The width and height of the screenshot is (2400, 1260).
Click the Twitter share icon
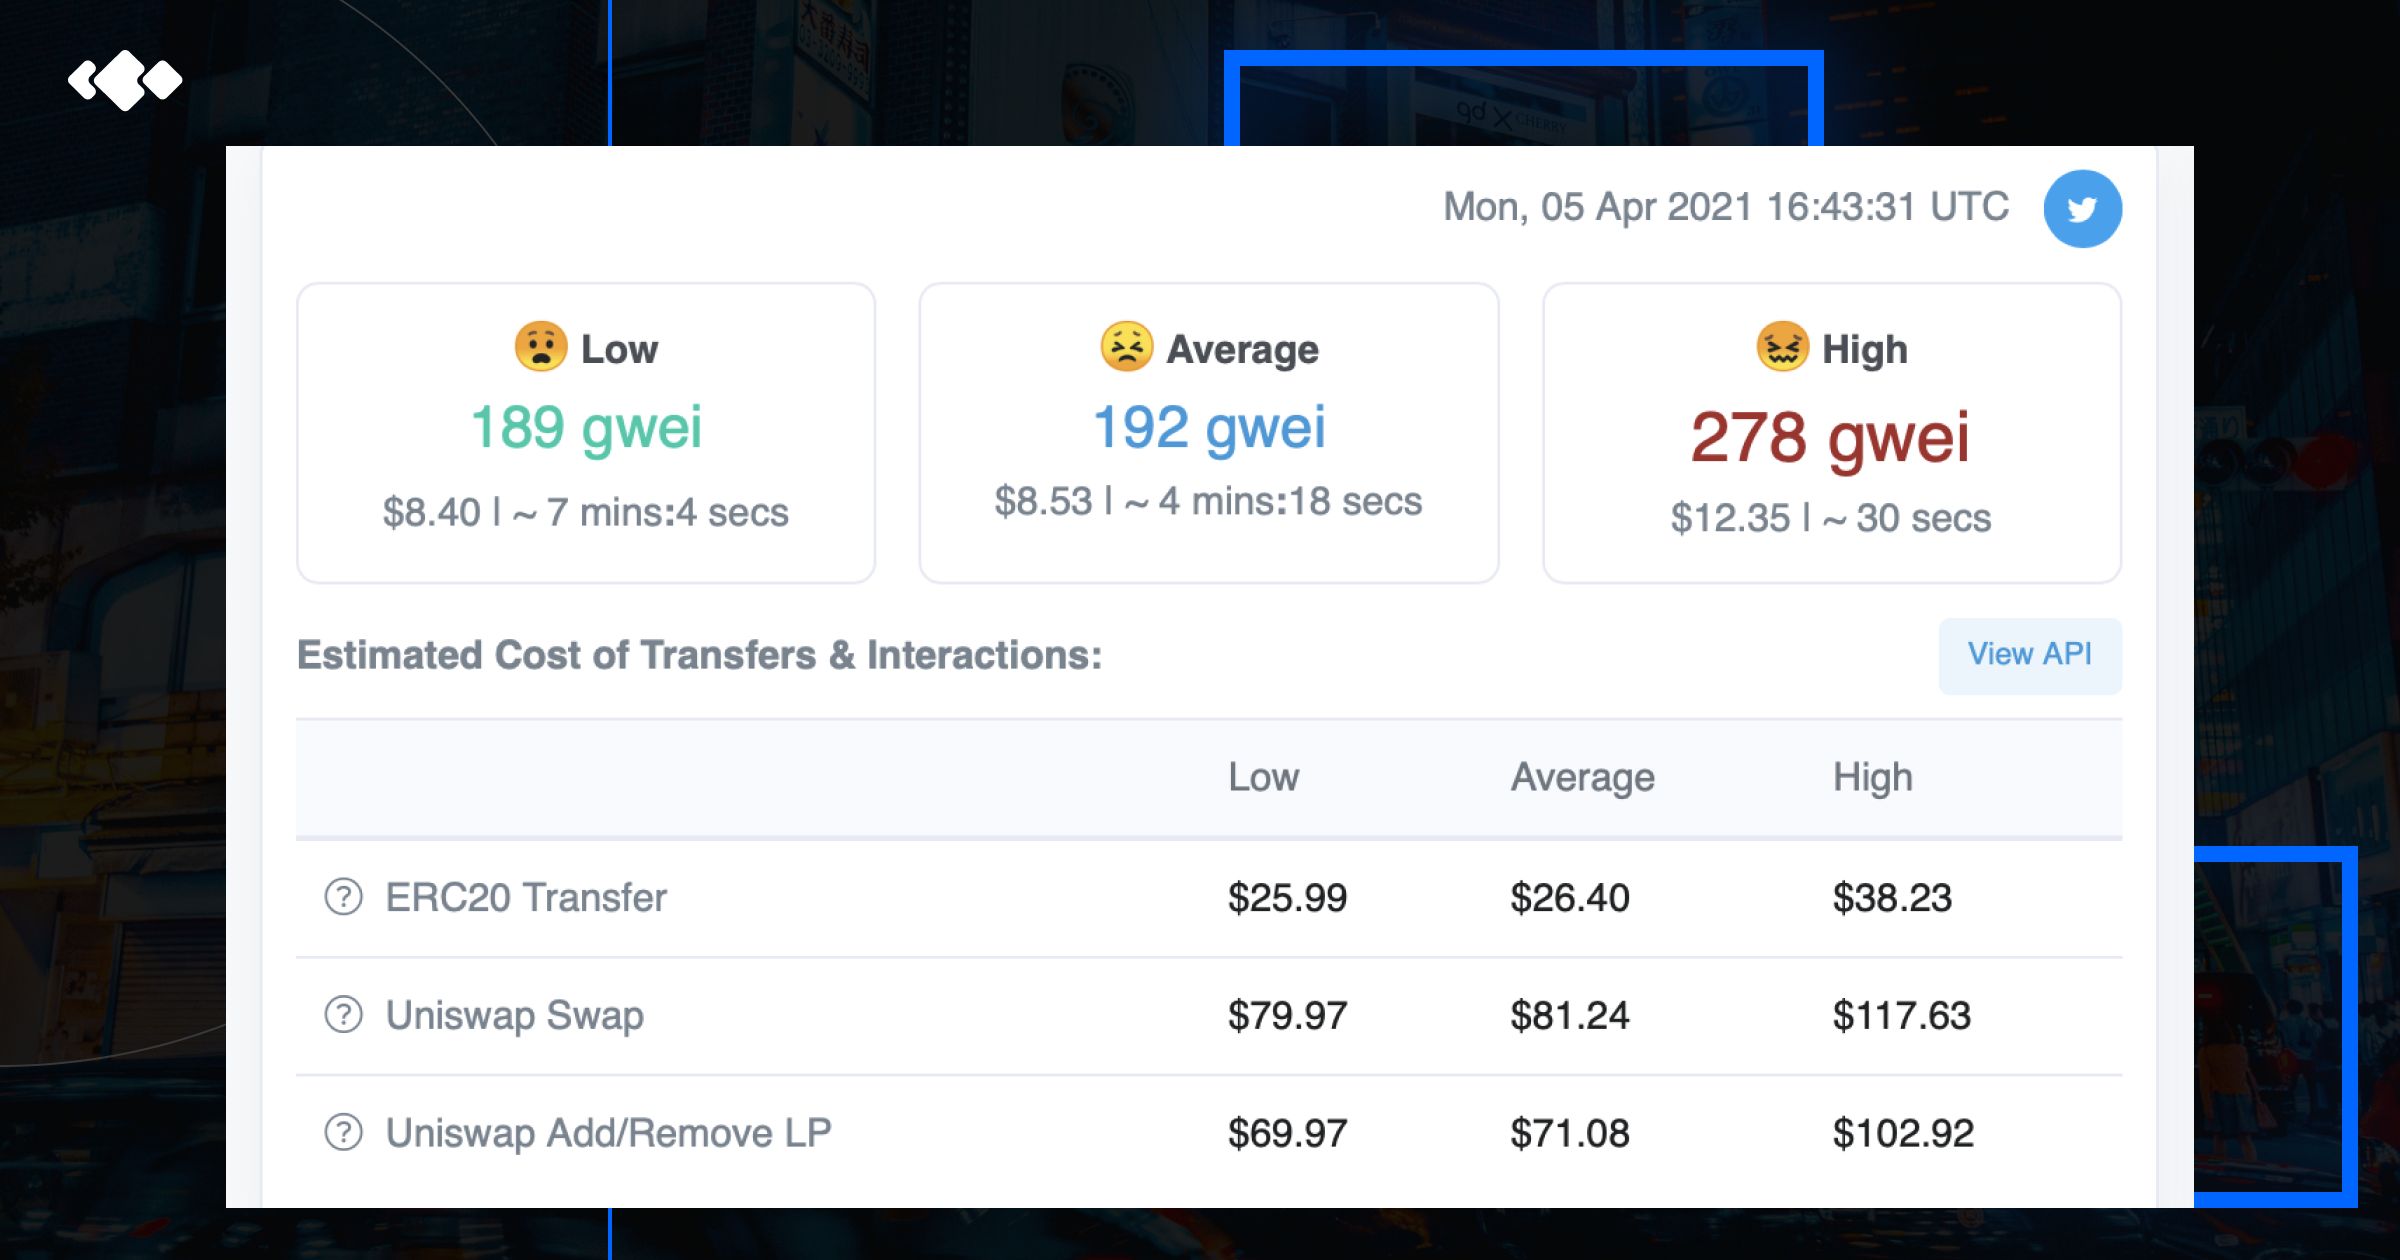(2082, 209)
